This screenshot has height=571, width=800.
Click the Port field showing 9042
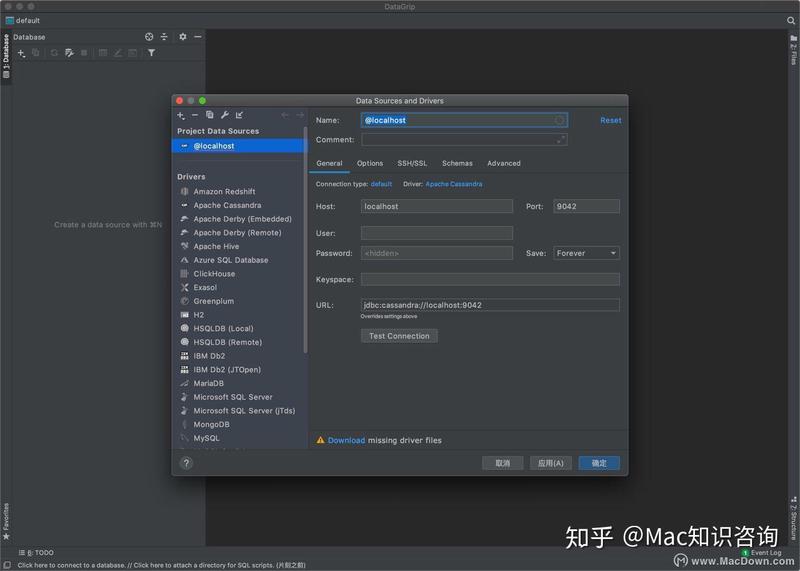[586, 206]
